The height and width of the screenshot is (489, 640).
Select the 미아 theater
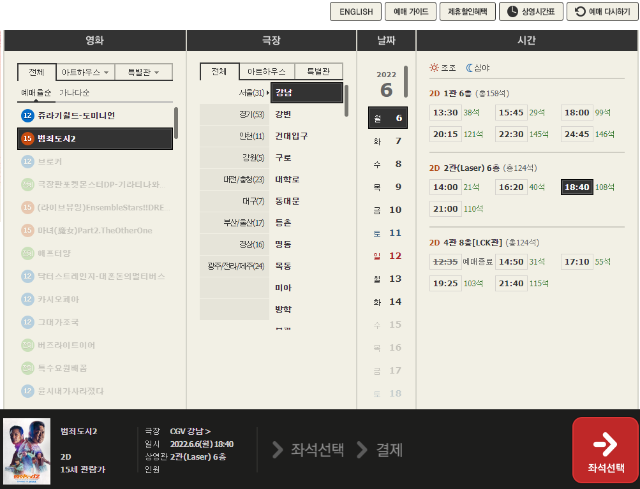tap(307, 287)
